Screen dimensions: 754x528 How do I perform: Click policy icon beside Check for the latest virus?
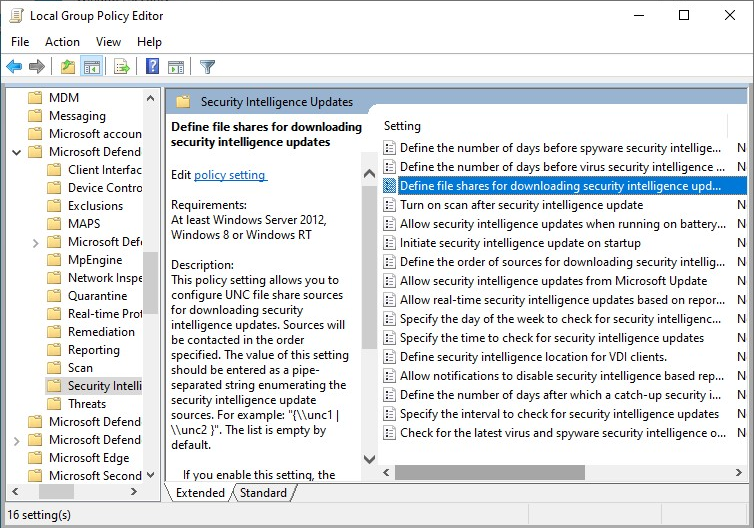click(x=390, y=433)
